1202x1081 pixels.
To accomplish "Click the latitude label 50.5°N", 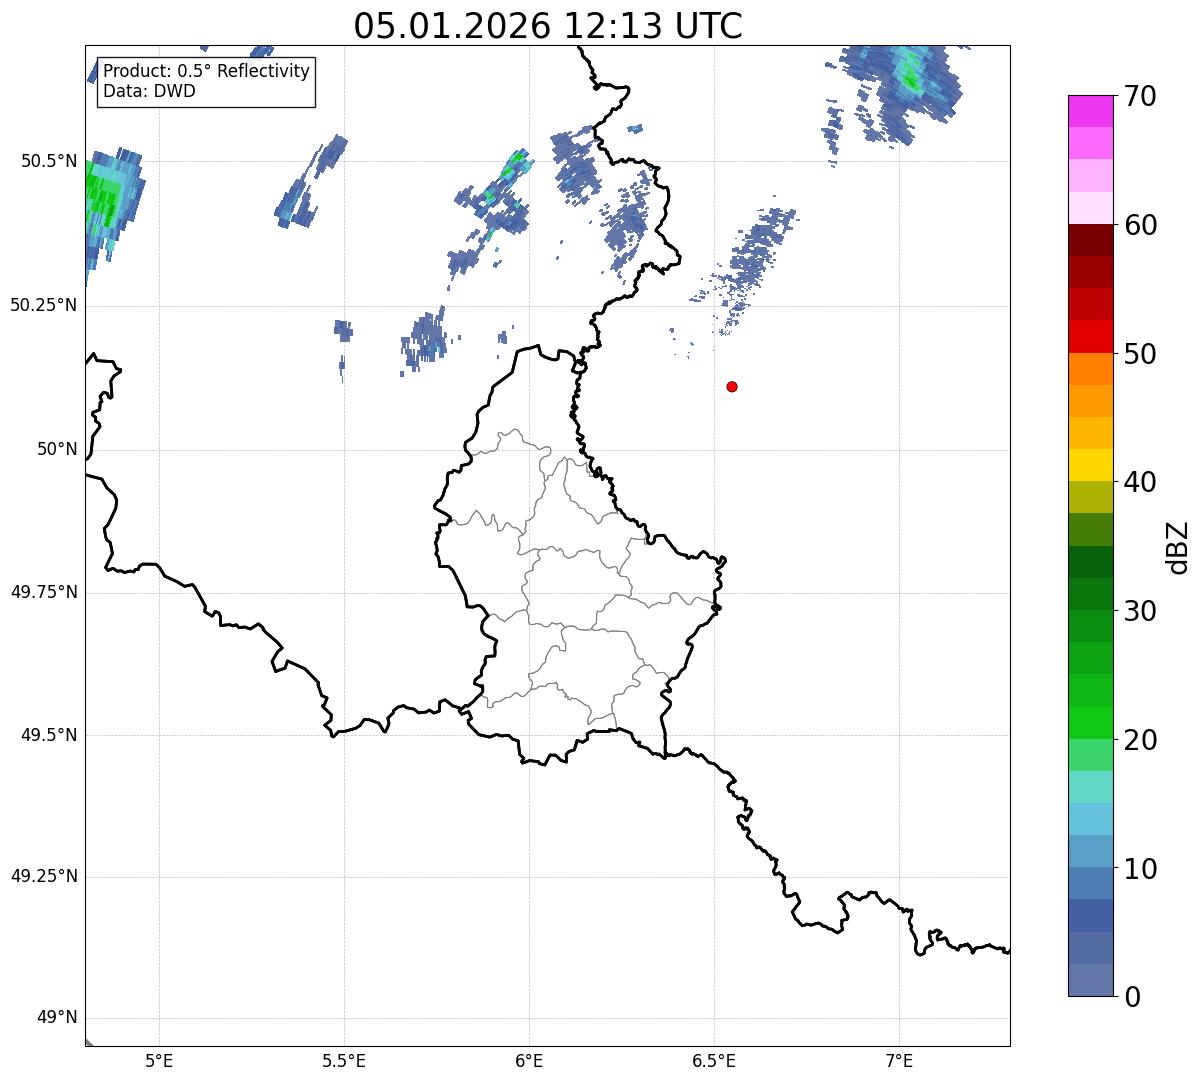I will tap(48, 161).
